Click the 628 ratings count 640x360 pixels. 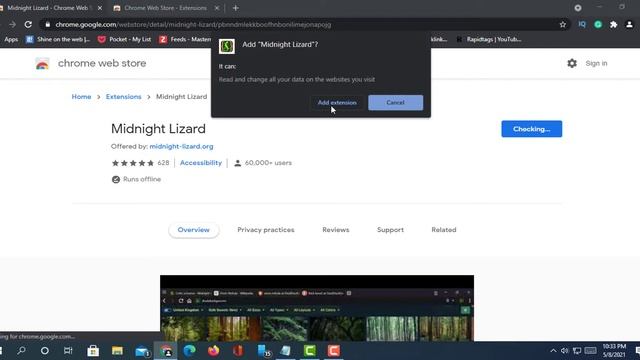[x=163, y=163]
